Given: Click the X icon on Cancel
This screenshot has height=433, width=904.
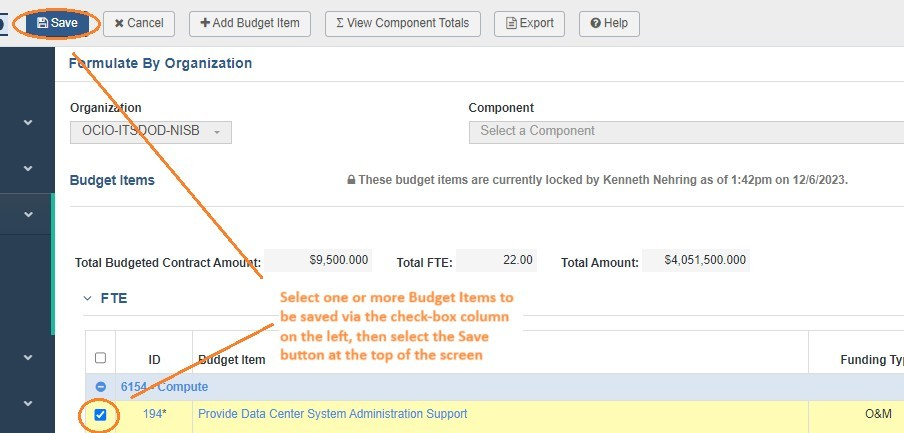Looking at the screenshot, I should coord(119,24).
